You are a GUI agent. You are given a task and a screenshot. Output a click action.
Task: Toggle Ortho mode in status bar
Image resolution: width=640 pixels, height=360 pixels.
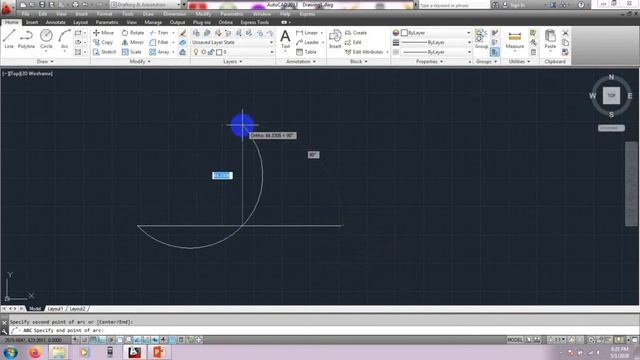click(x=102, y=340)
